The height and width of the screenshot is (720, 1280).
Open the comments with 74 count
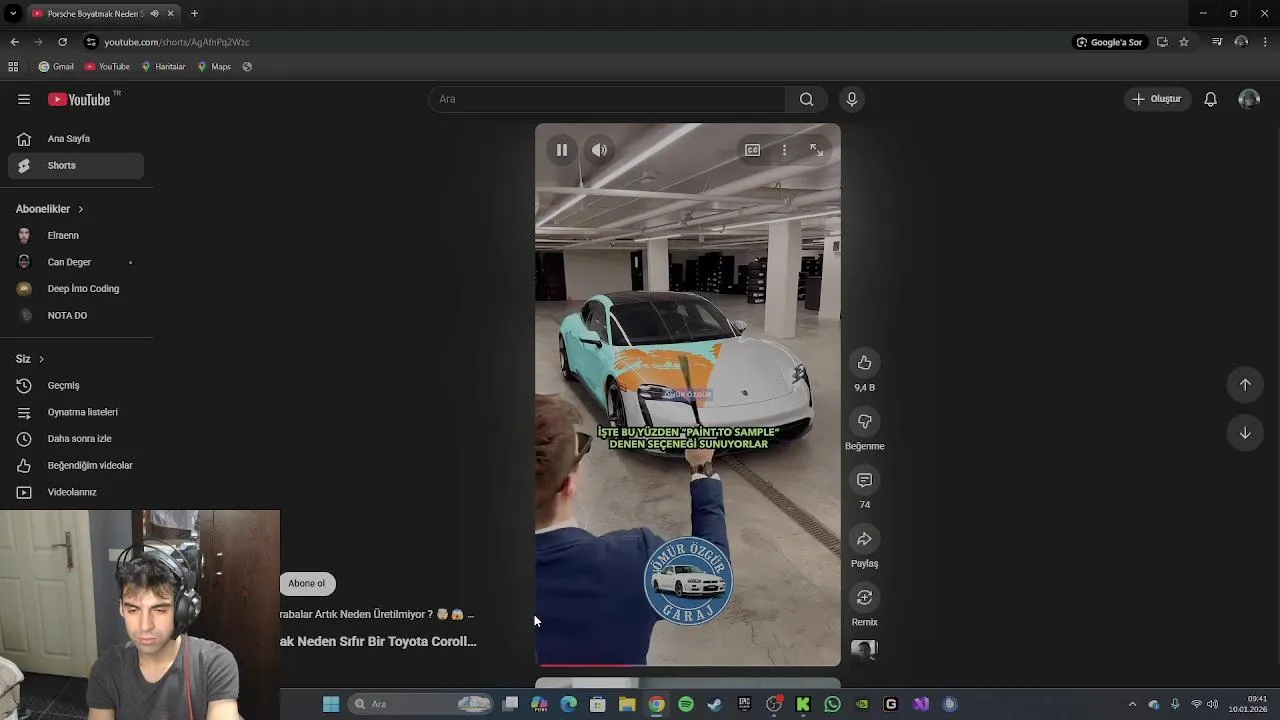point(864,480)
